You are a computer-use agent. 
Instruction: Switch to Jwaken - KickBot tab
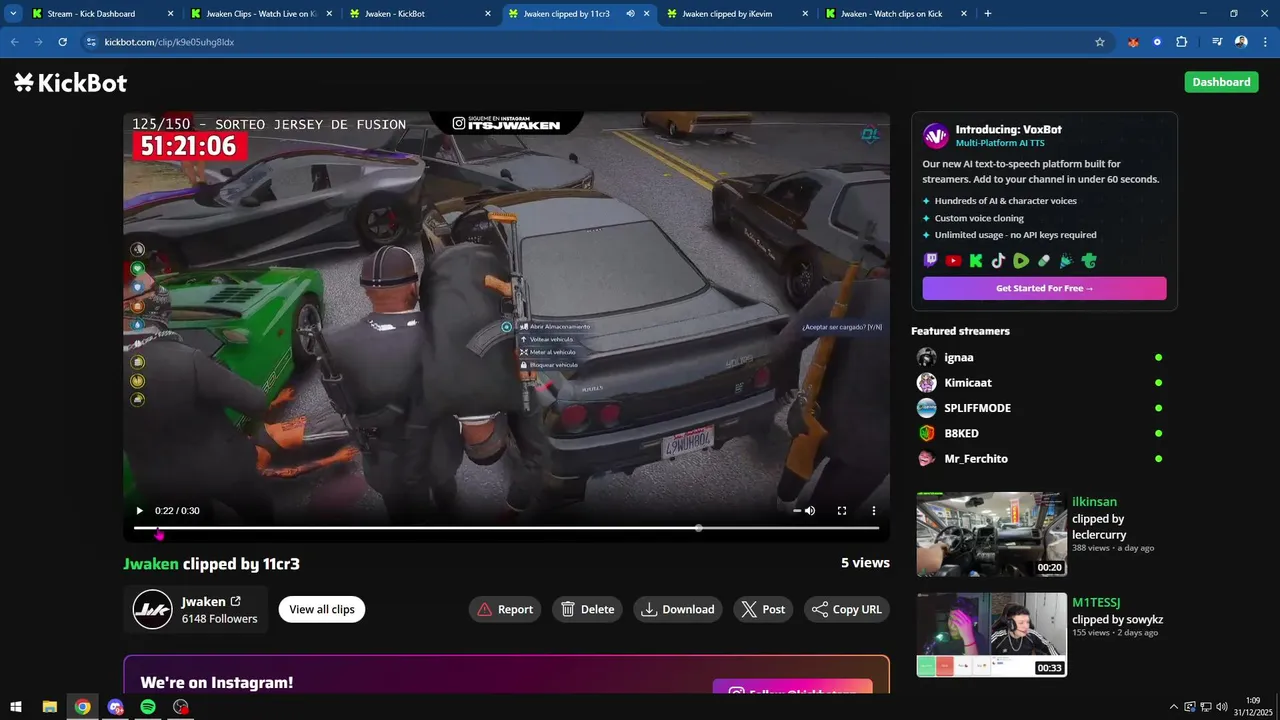click(421, 14)
